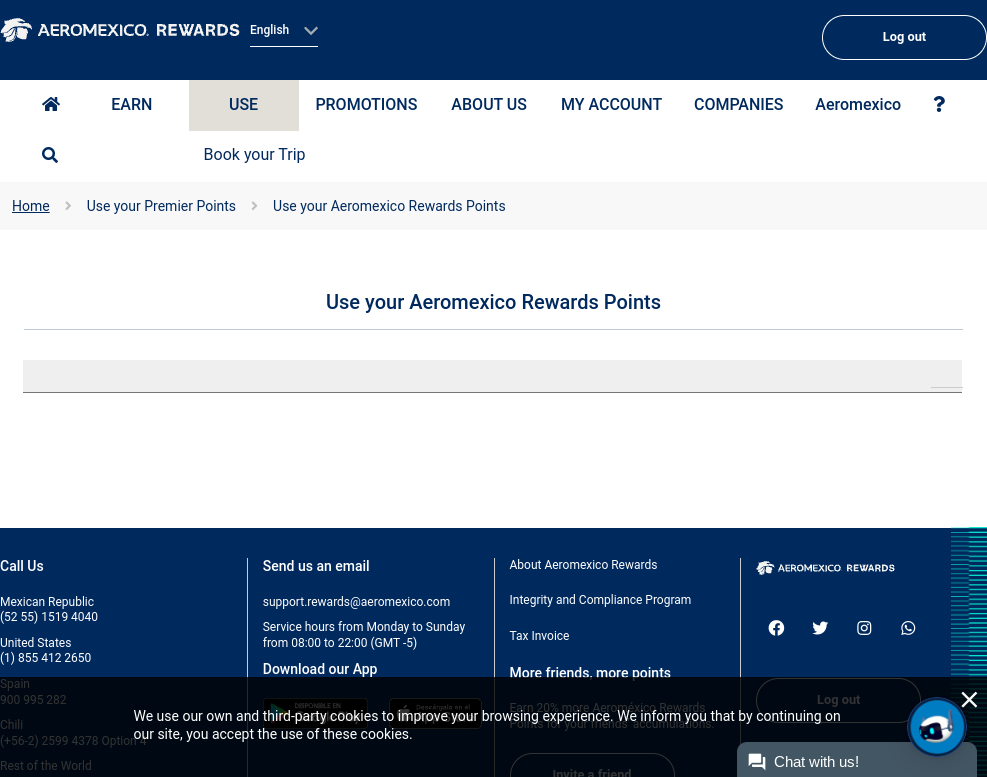Click the footer Aeromexico Rewards logo
Screen dimensions: 987x777
pos(825,568)
